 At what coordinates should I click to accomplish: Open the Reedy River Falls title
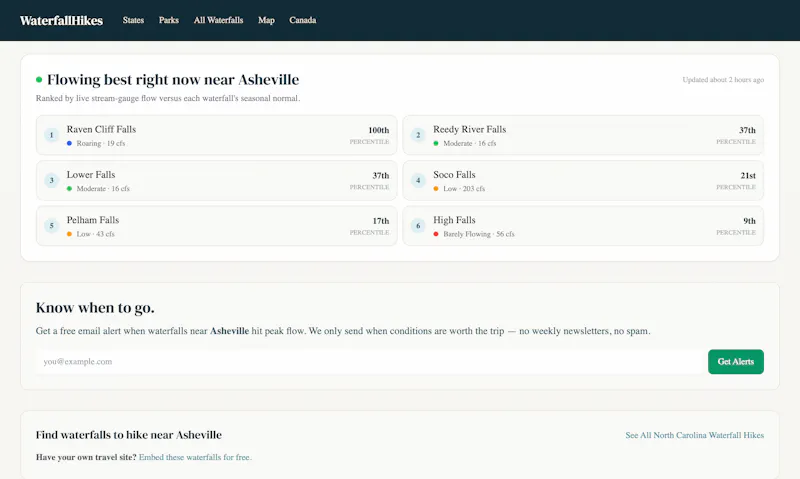[469, 130]
